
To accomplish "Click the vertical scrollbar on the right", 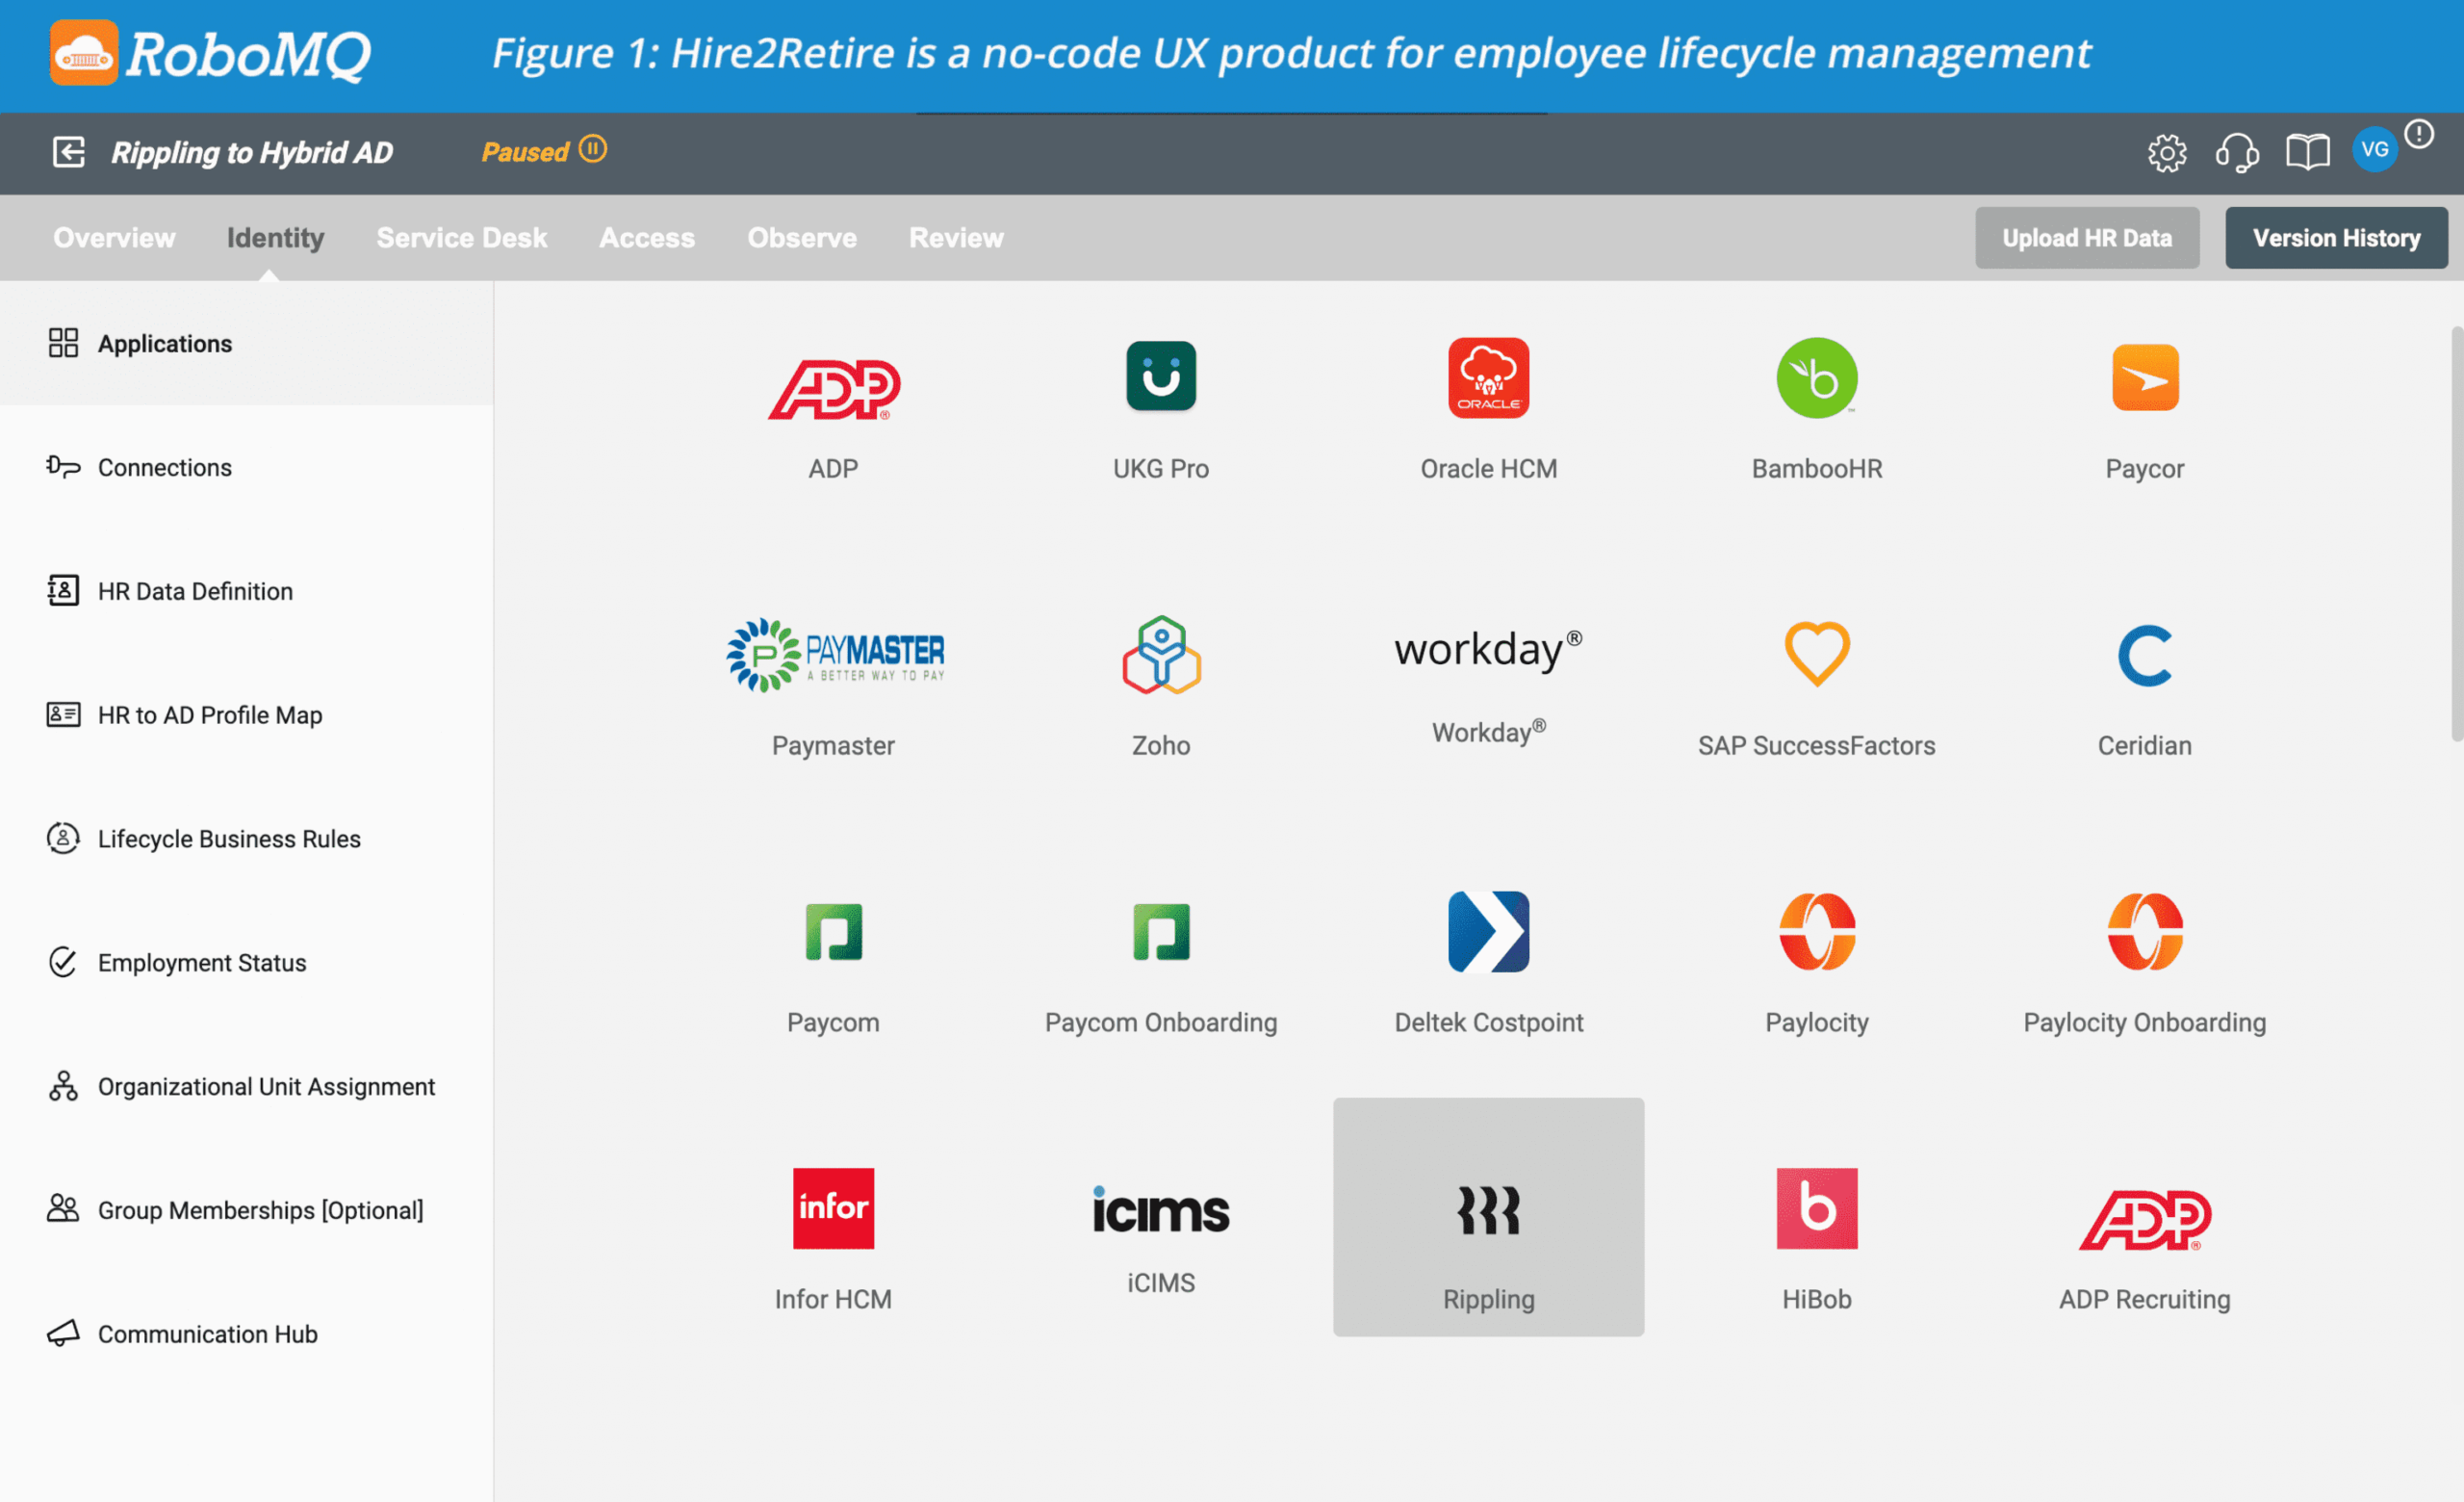I will click(2456, 534).
